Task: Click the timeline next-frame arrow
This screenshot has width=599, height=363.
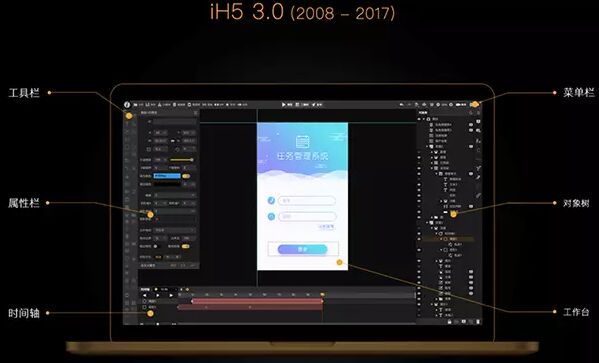Action: (x=171, y=295)
